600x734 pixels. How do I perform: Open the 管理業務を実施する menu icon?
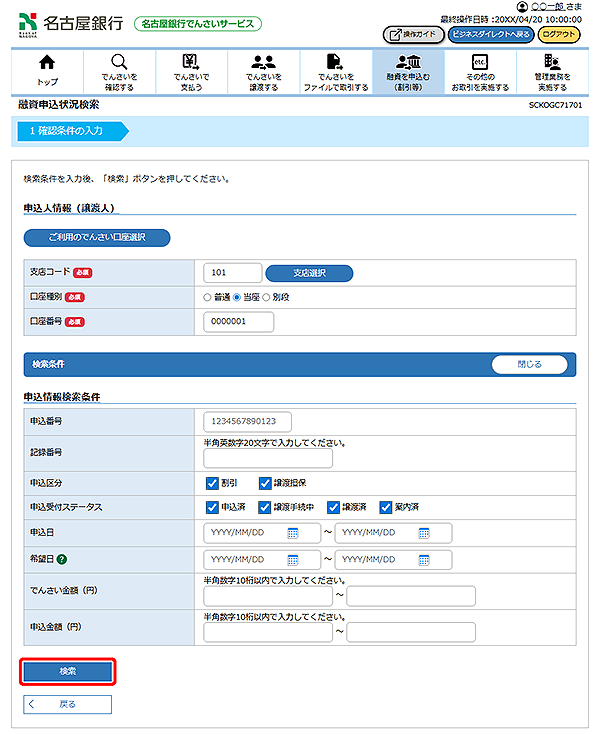pyautogui.click(x=552, y=62)
